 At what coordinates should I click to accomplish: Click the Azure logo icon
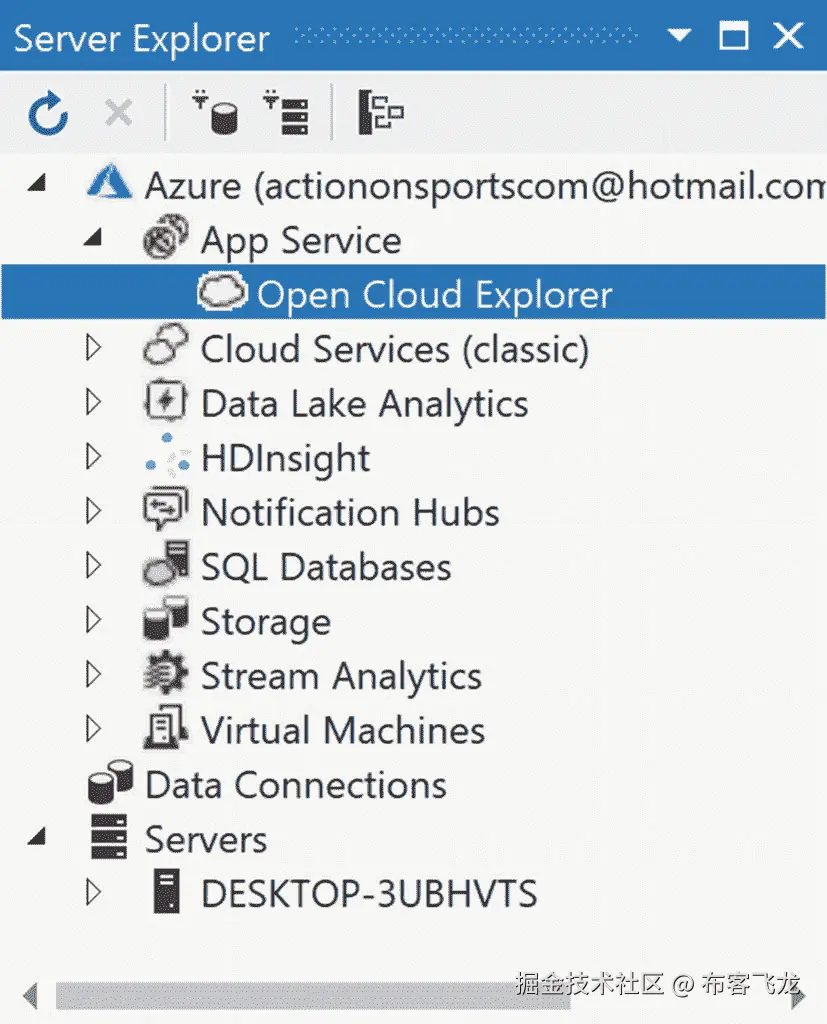109,182
